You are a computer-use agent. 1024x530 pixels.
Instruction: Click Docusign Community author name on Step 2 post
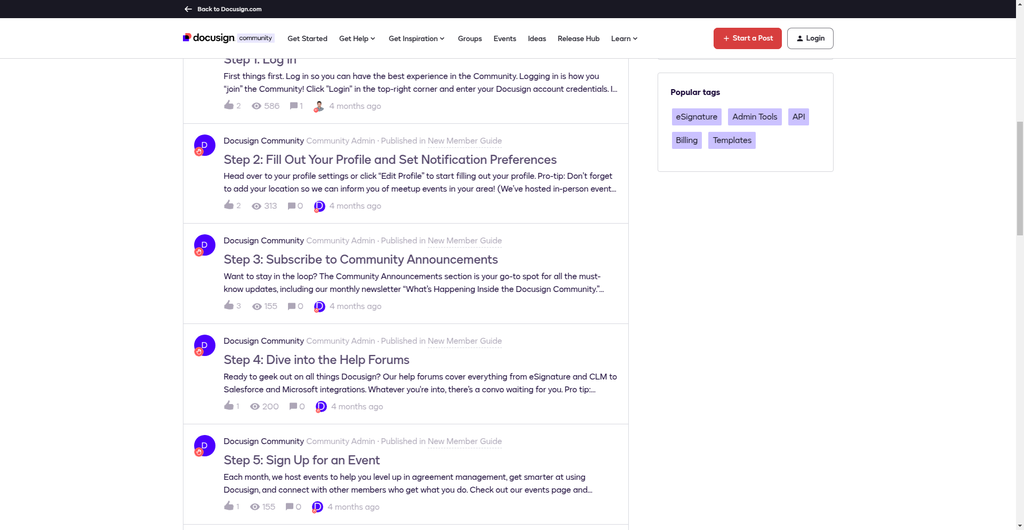tap(264, 141)
